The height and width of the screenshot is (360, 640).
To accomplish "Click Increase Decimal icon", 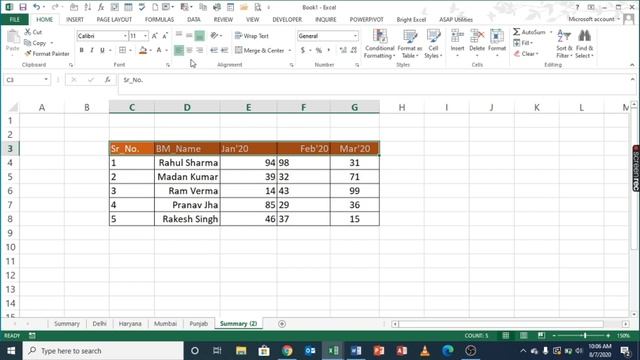I will pos(343,50).
